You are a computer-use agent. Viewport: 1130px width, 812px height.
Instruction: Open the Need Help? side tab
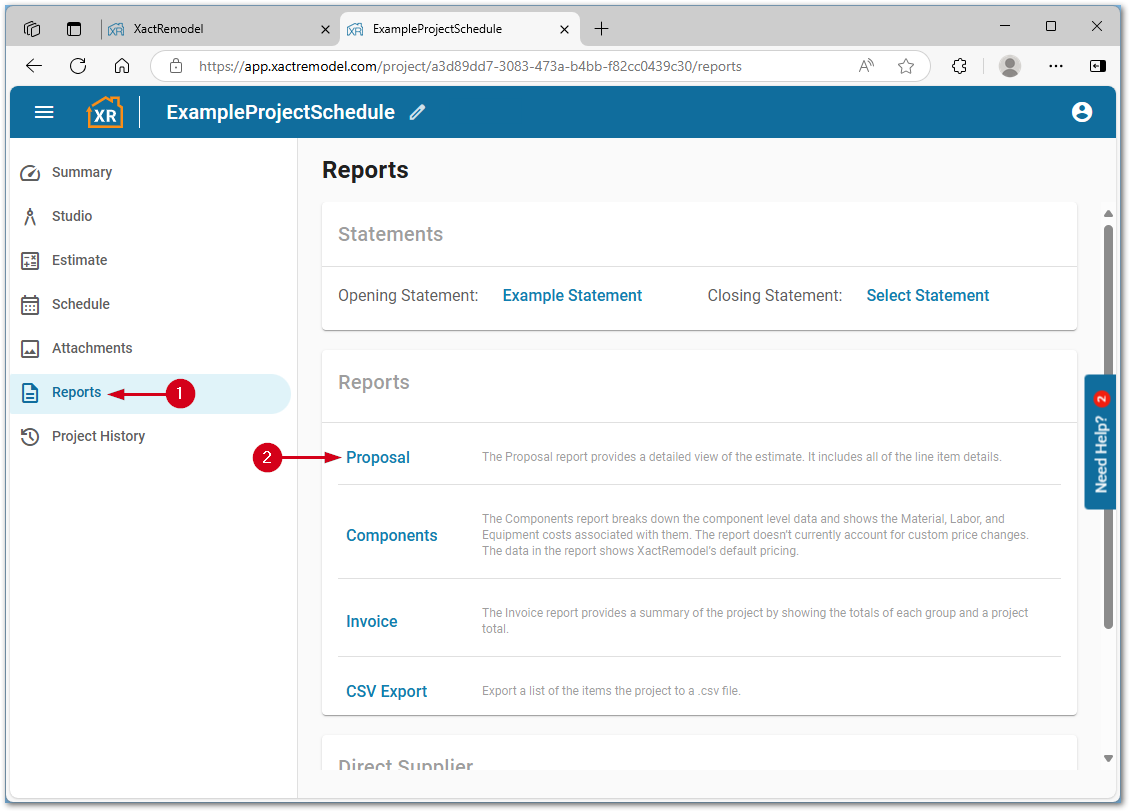1100,442
